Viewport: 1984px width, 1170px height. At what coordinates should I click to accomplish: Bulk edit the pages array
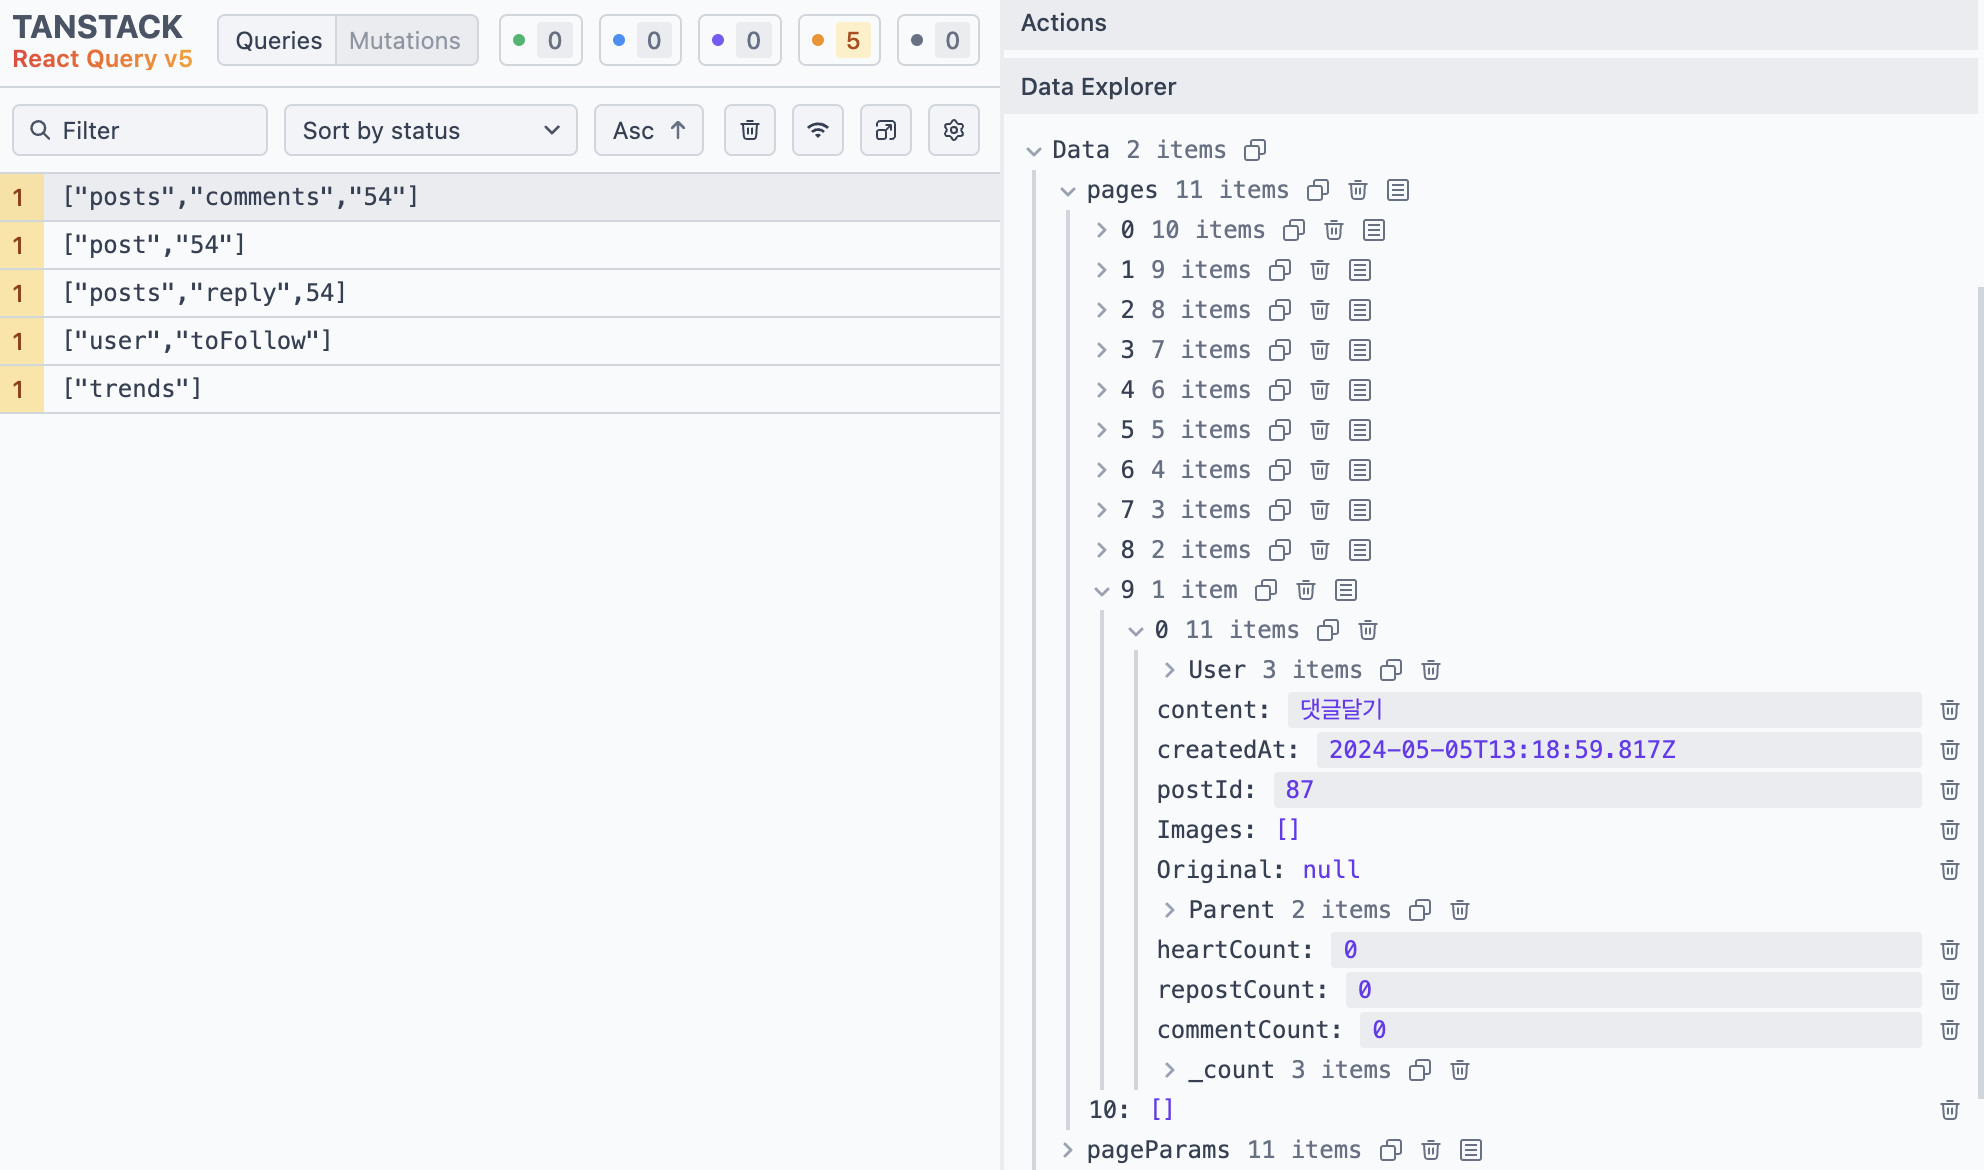pyautogui.click(x=1398, y=190)
